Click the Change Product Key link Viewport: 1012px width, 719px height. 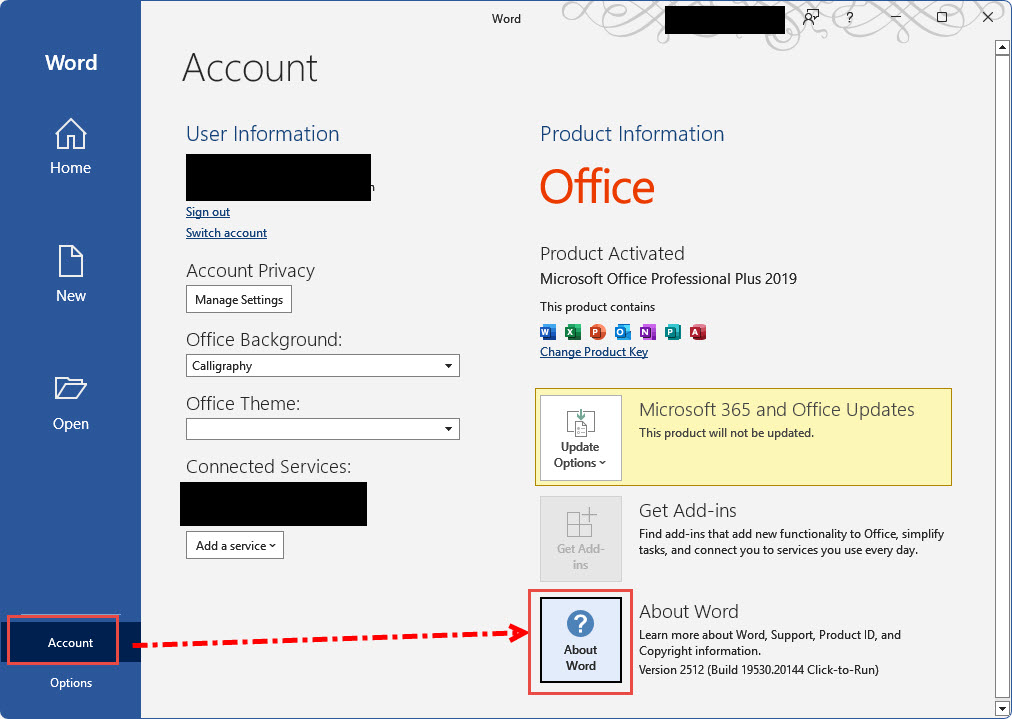click(x=594, y=352)
